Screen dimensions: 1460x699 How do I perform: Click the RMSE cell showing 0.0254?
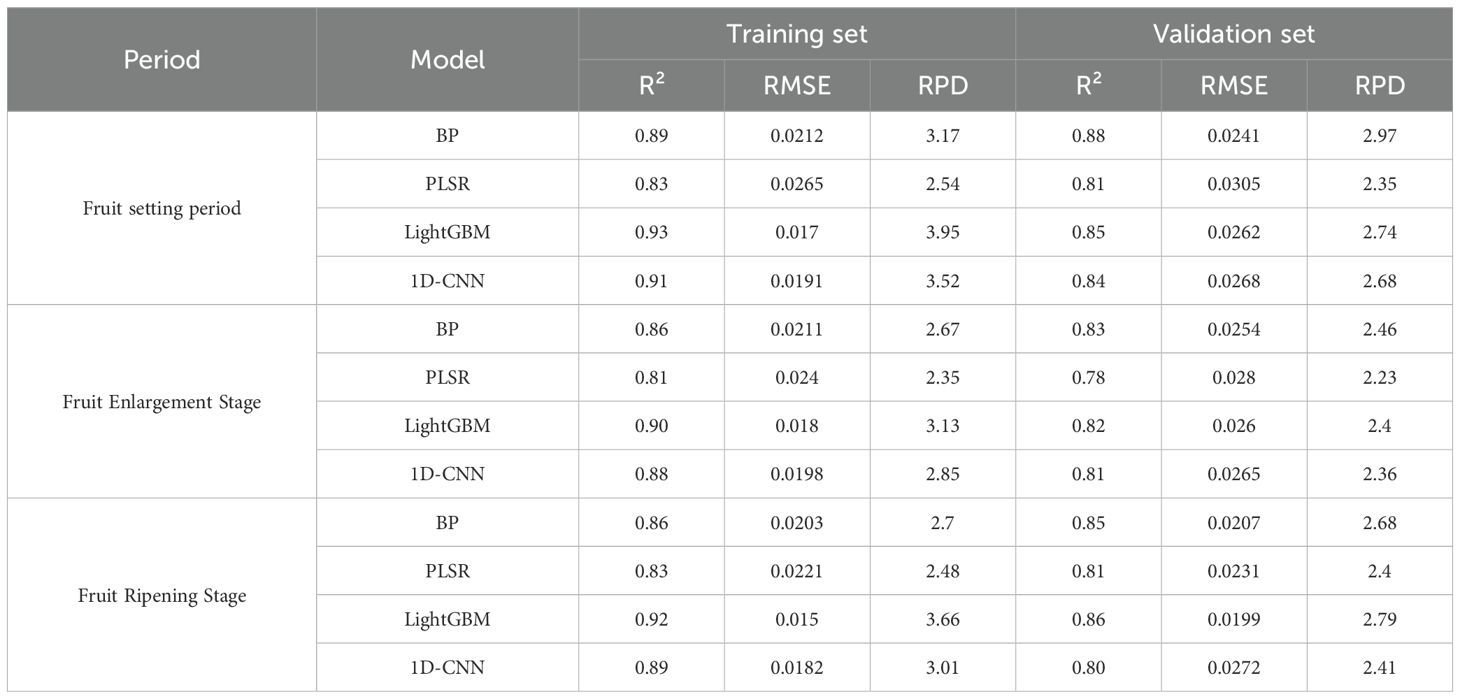click(1234, 329)
